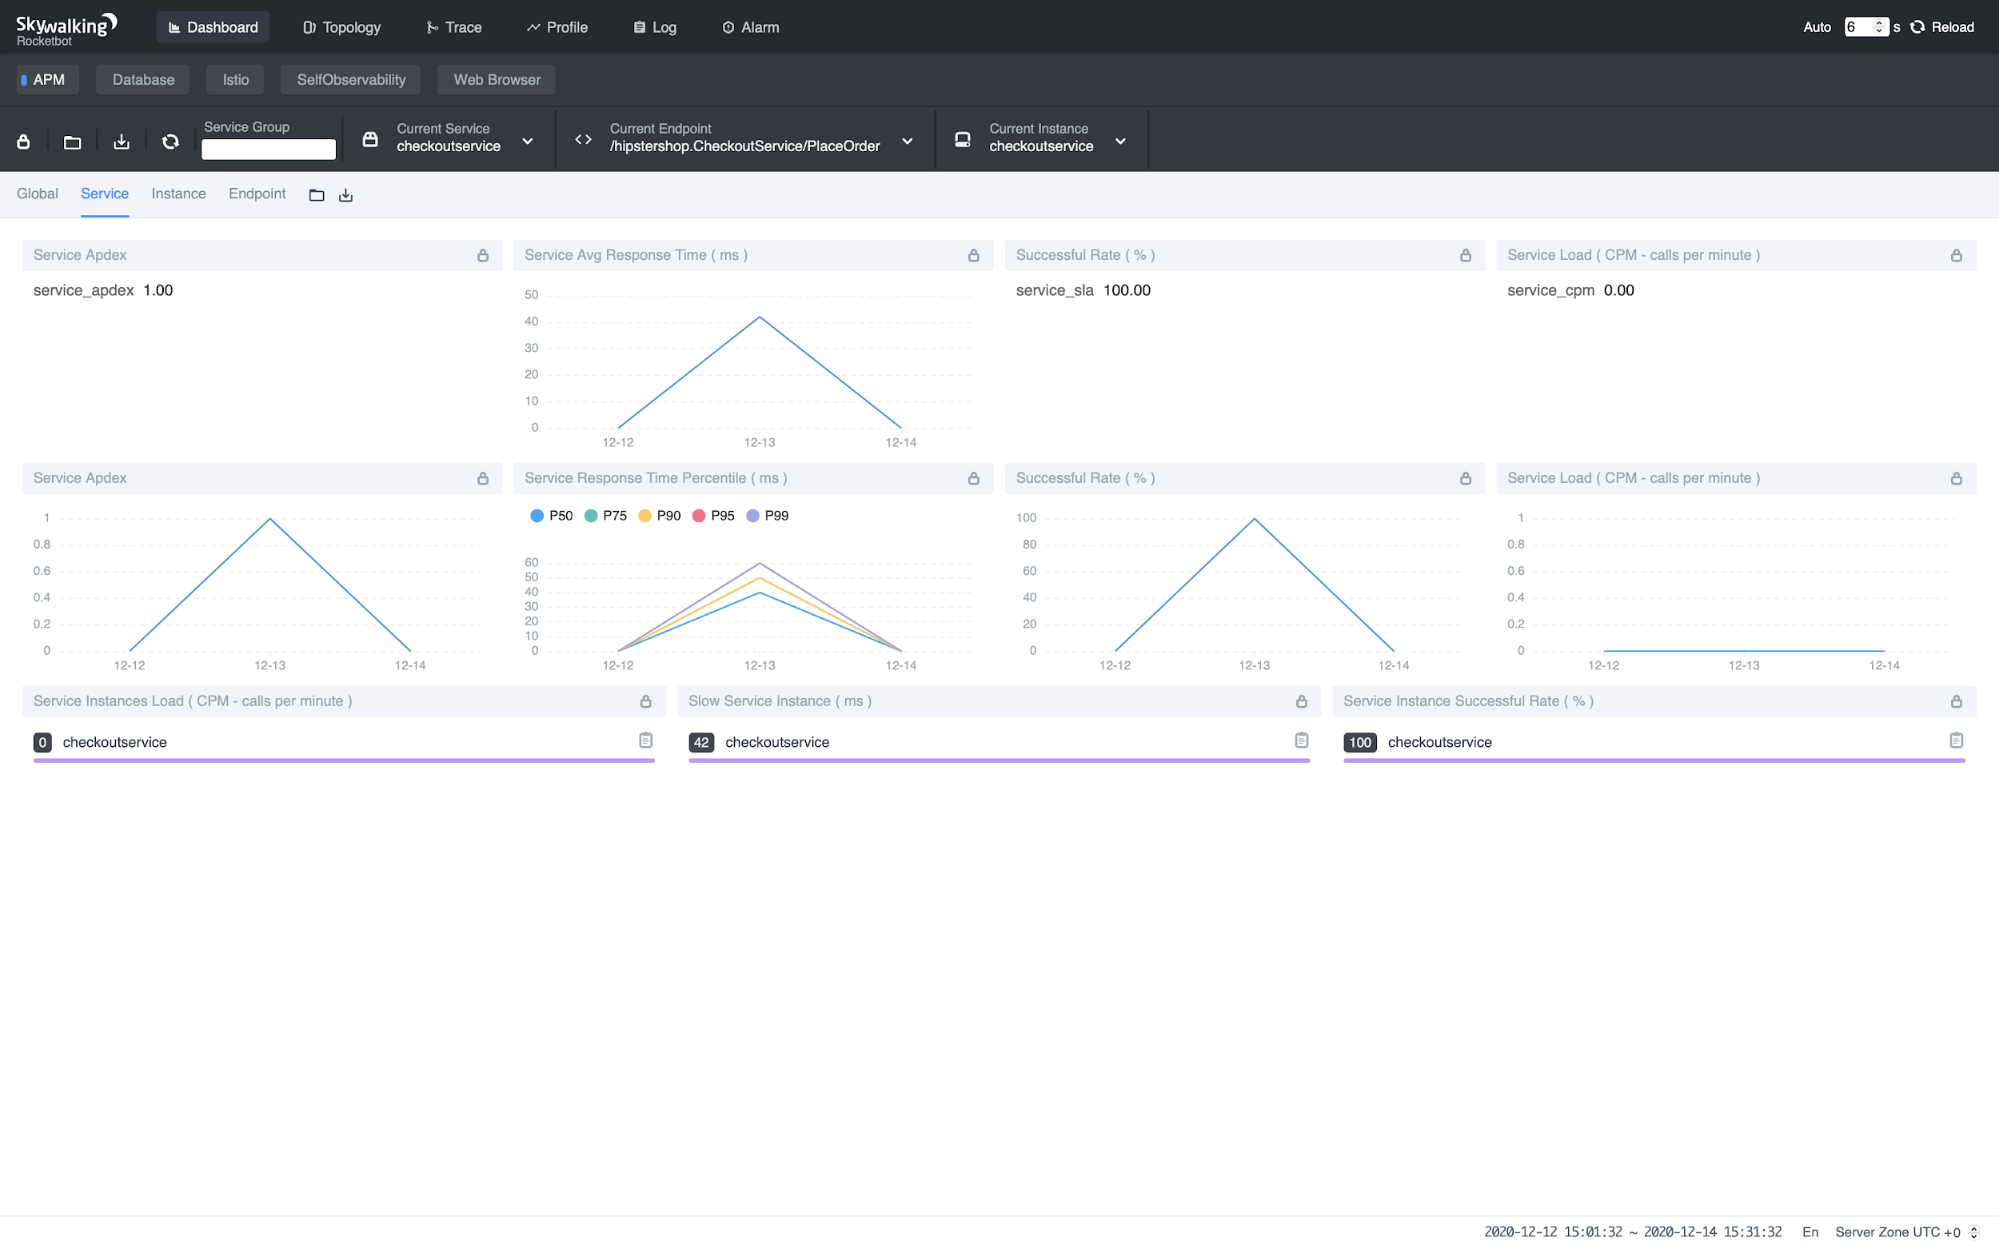Switch to the Instance tab
Viewport: 1999px width, 1249px height.
click(x=178, y=194)
